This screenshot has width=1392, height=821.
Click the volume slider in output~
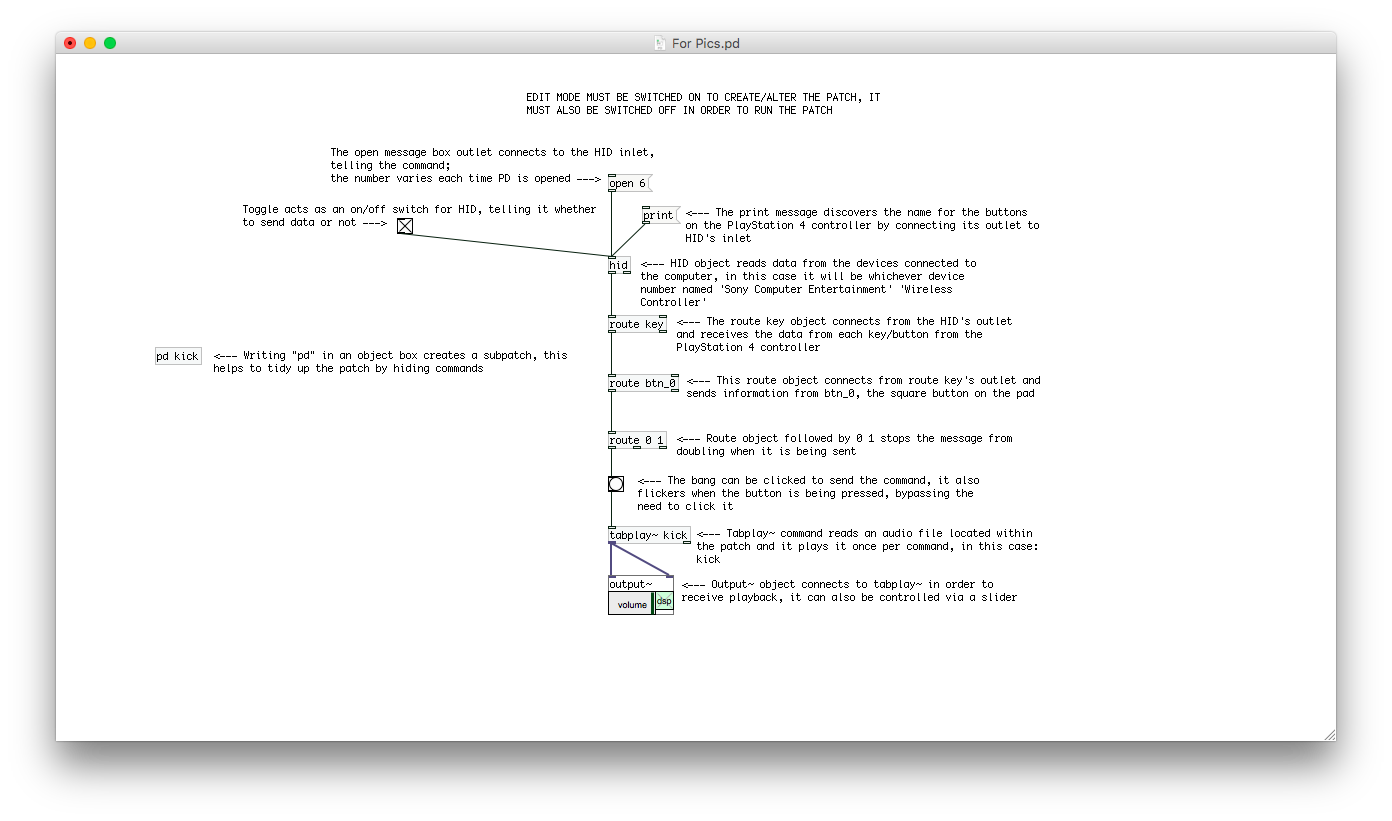pyautogui.click(x=630, y=604)
